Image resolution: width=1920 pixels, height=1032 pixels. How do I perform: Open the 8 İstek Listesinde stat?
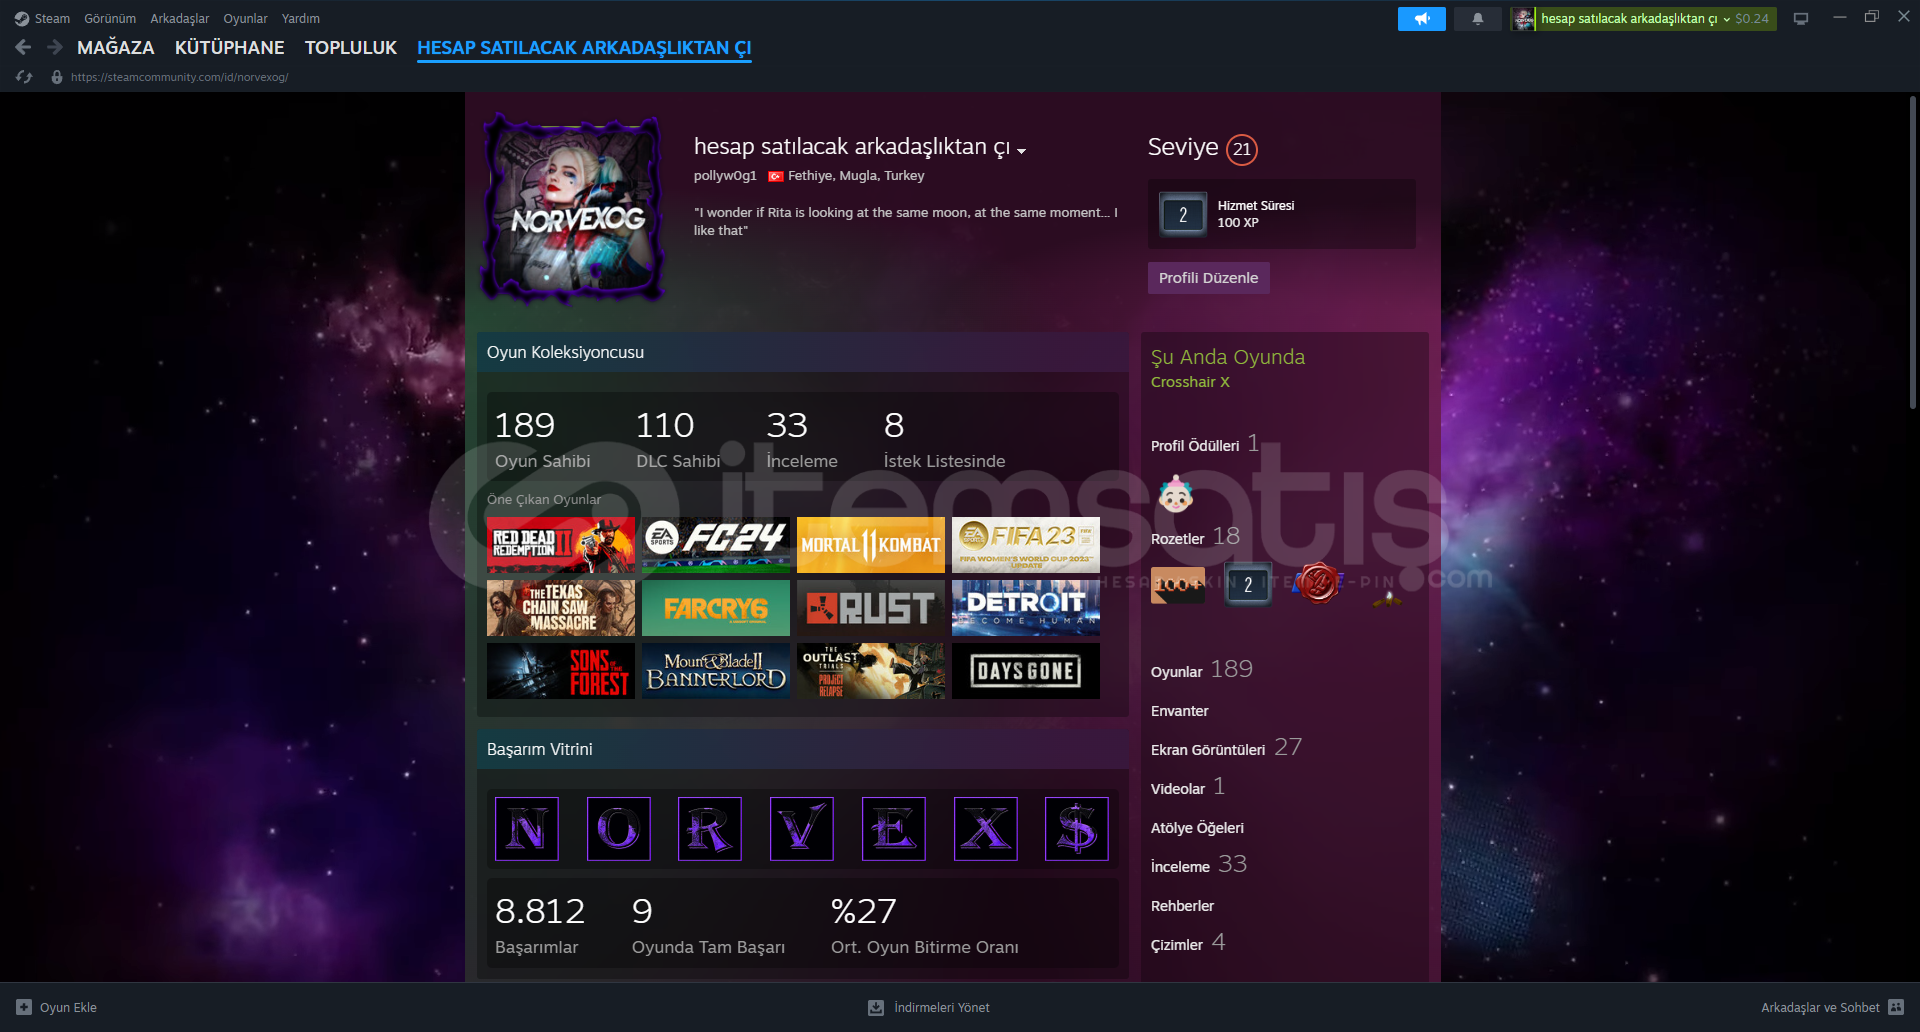pos(944,439)
